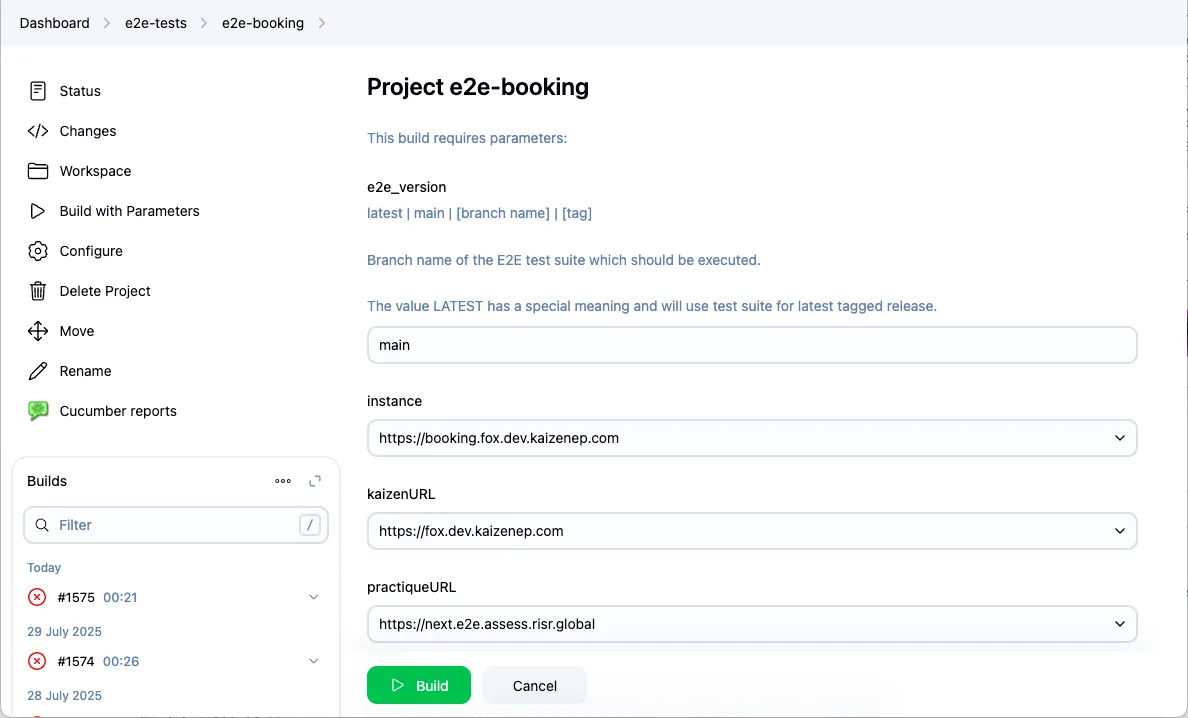
Task: Navigate to Dashboard via the breadcrumb
Action: point(54,22)
